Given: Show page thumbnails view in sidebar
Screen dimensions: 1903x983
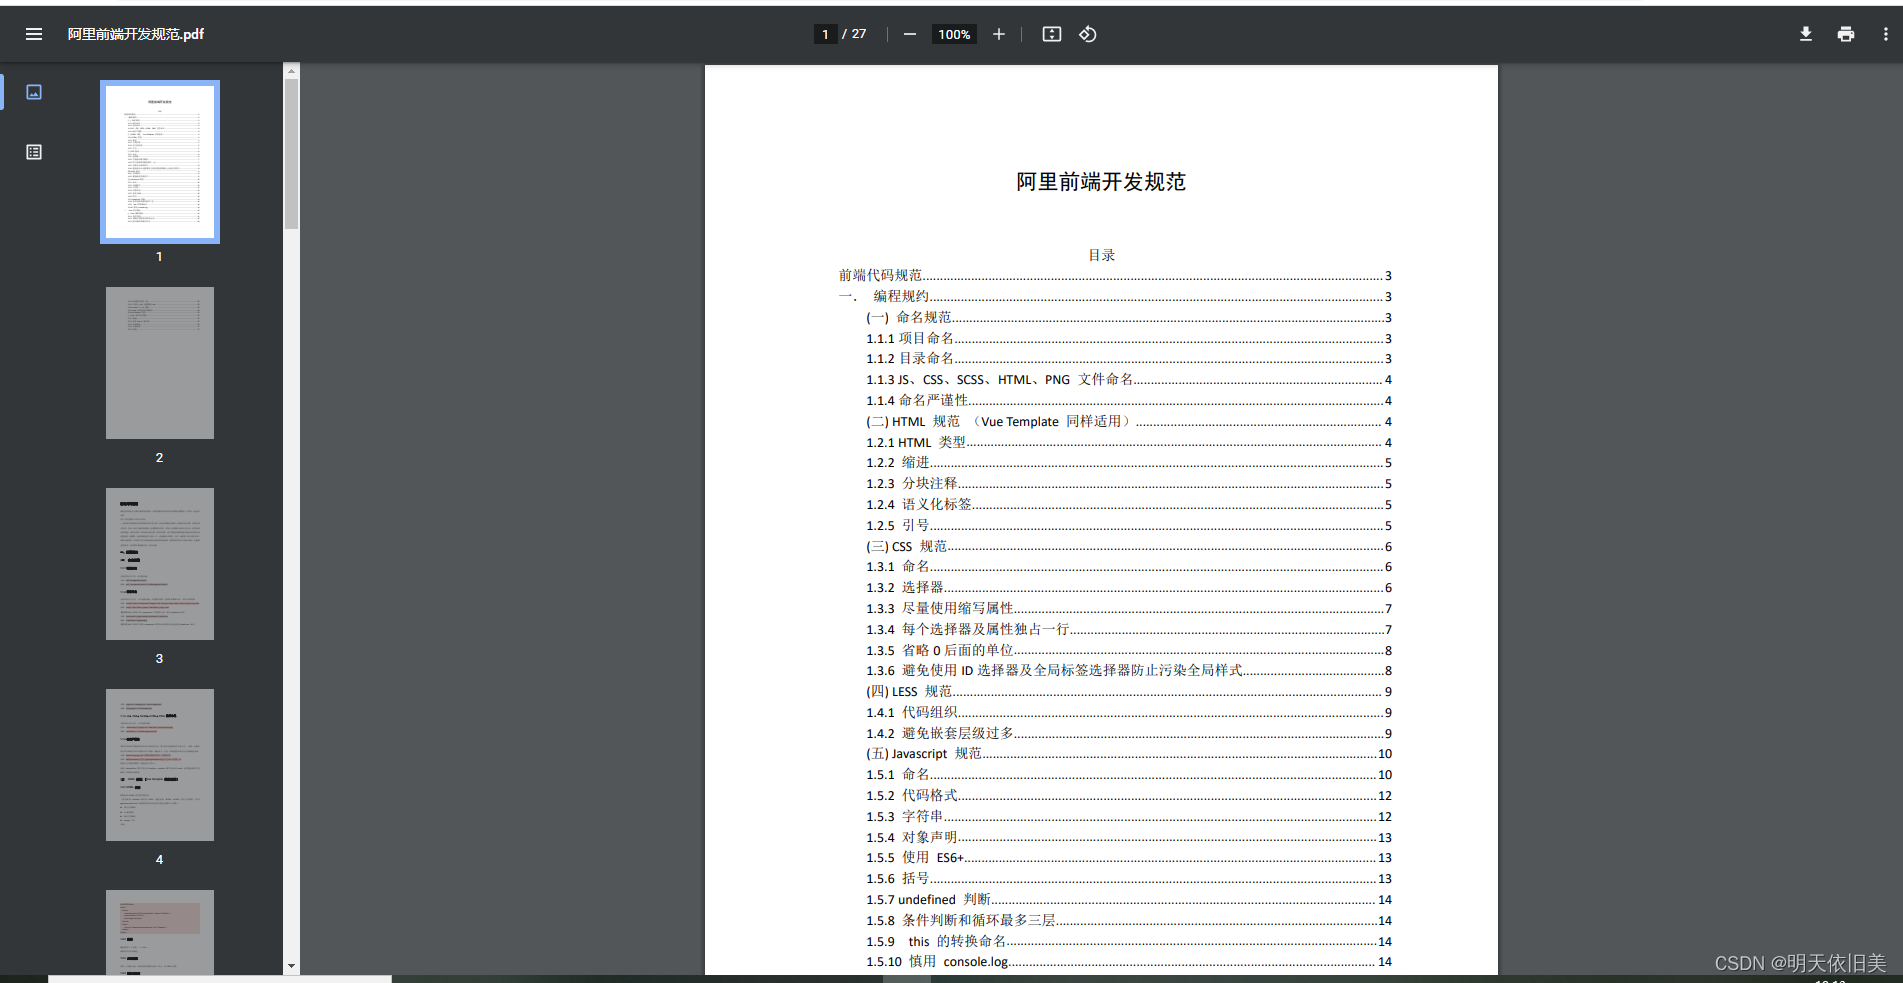Looking at the screenshot, I should tap(34, 92).
